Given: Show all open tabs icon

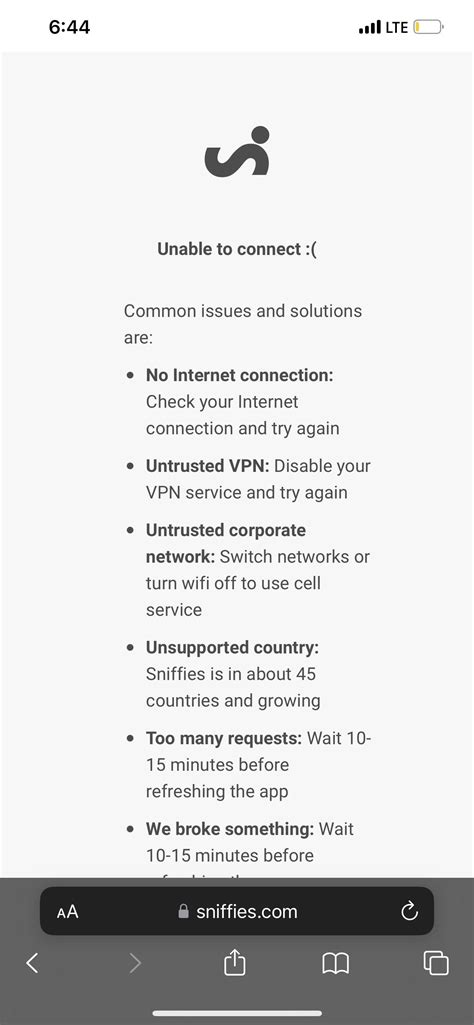Looking at the screenshot, I should [x=436, y=963].
